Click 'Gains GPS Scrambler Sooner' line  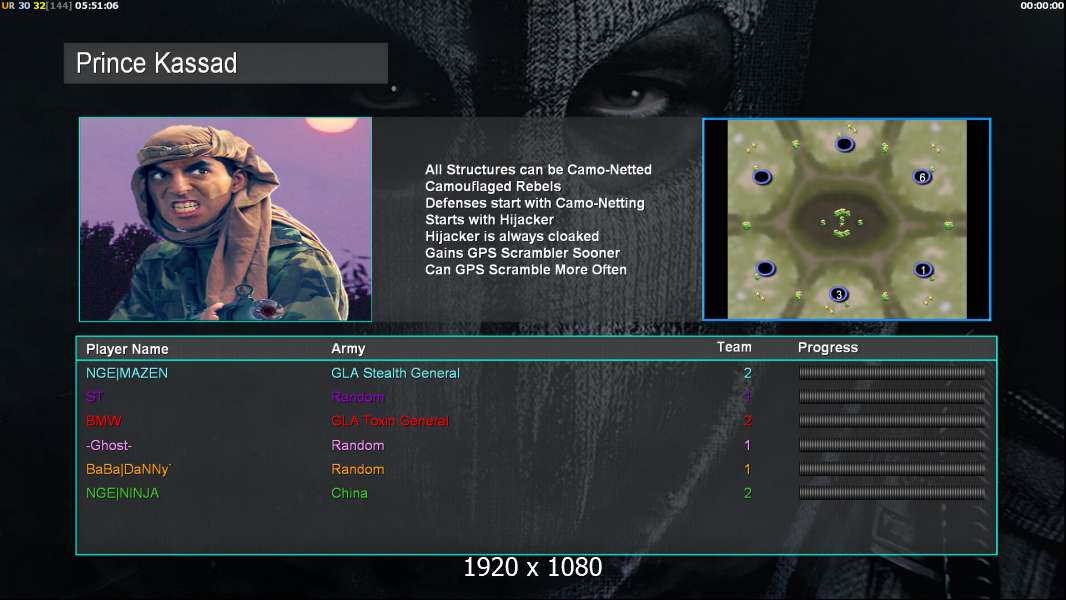coord(522,253)
